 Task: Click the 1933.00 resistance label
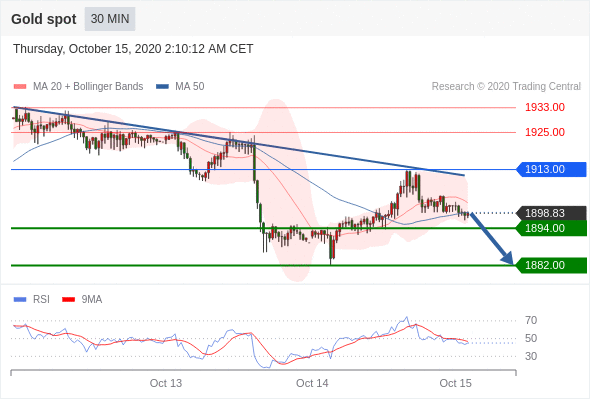[545, 108]
